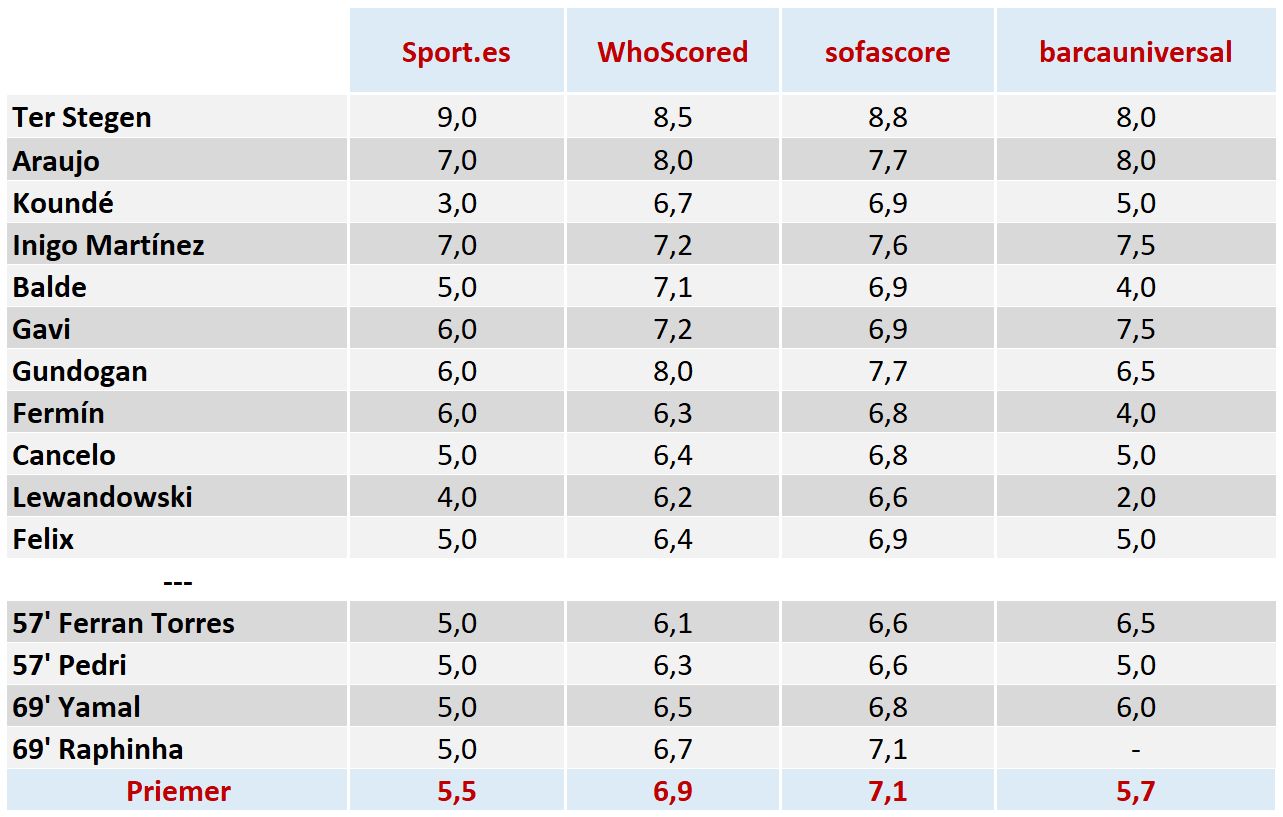
Task: Click Balde's barcauniversal rating 4,0
Action: click(1135, 287)
